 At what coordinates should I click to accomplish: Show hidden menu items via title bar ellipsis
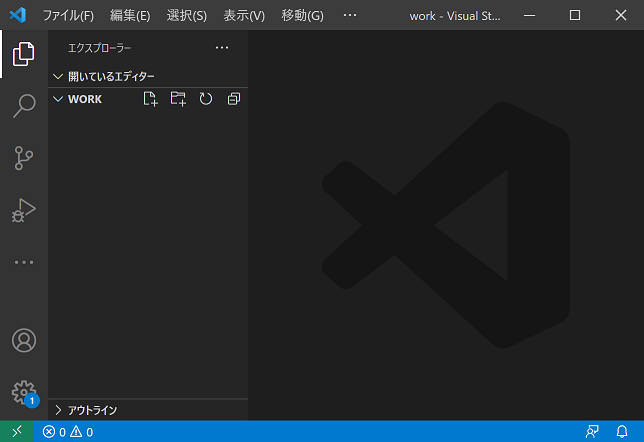350,15
